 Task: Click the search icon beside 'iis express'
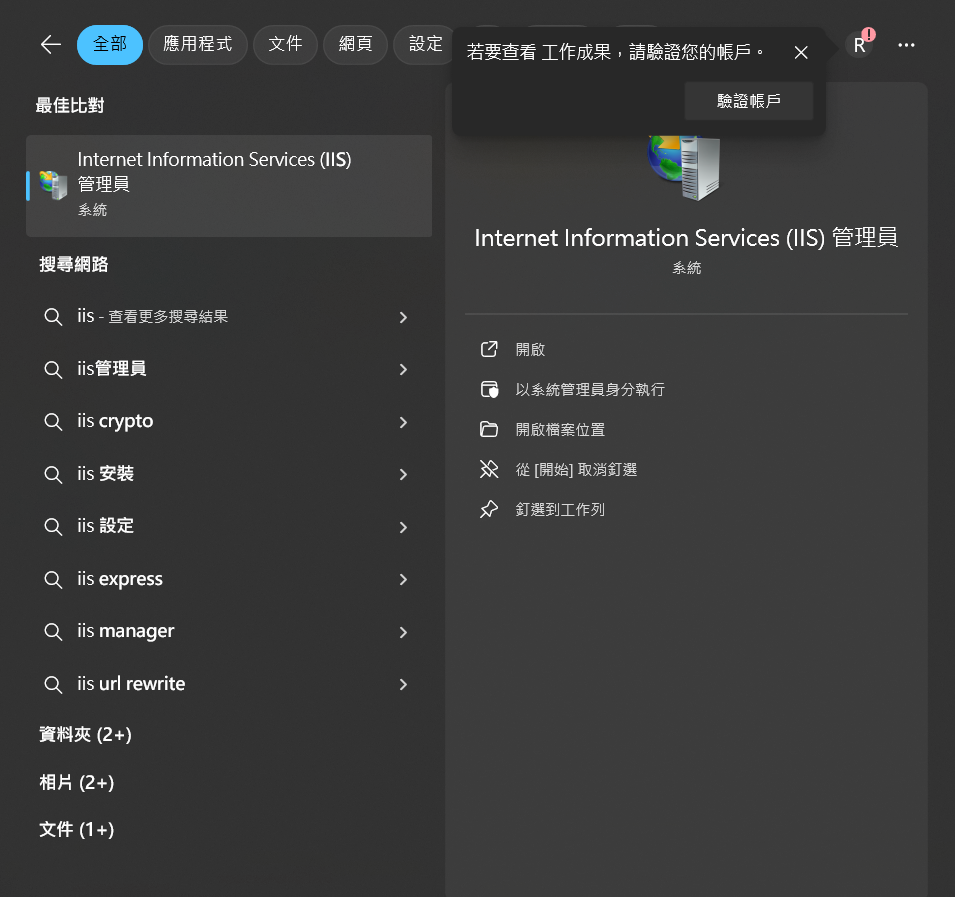tap(53, 580)
